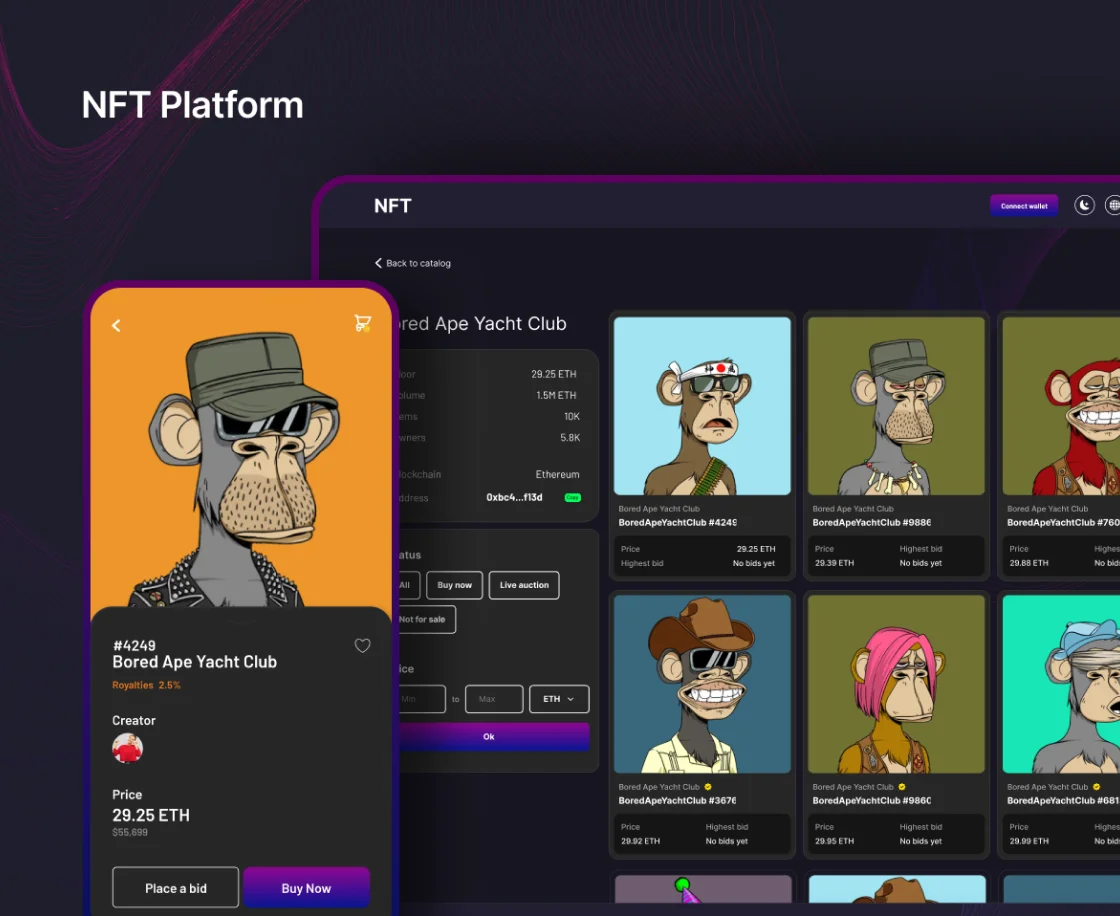Expand the ETH currency dropdown

tap(559, 699)
